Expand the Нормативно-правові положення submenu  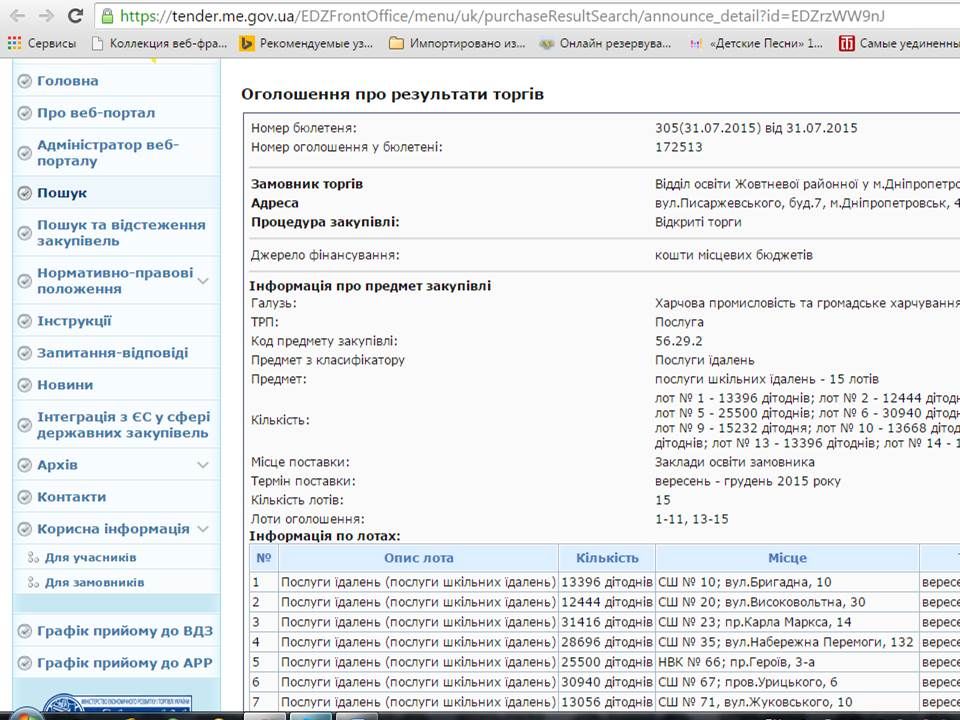pos(203,281)
